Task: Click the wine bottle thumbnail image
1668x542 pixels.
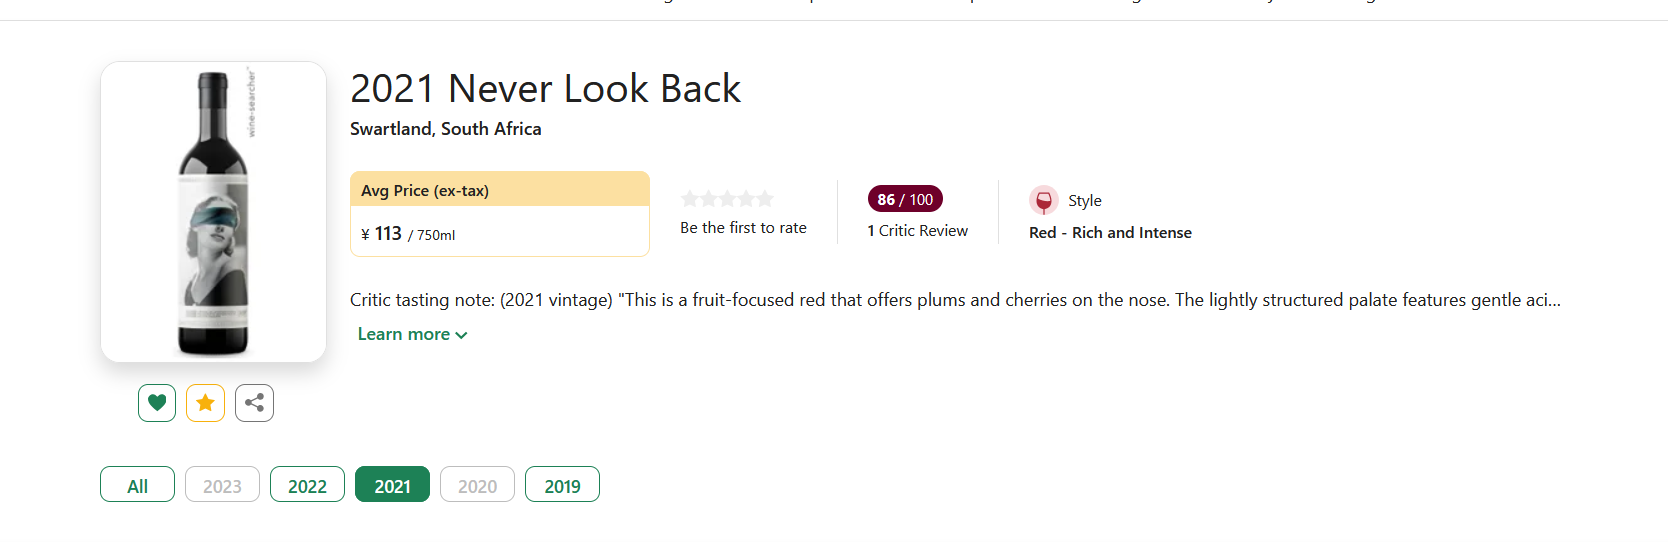Action: (213, 212)
